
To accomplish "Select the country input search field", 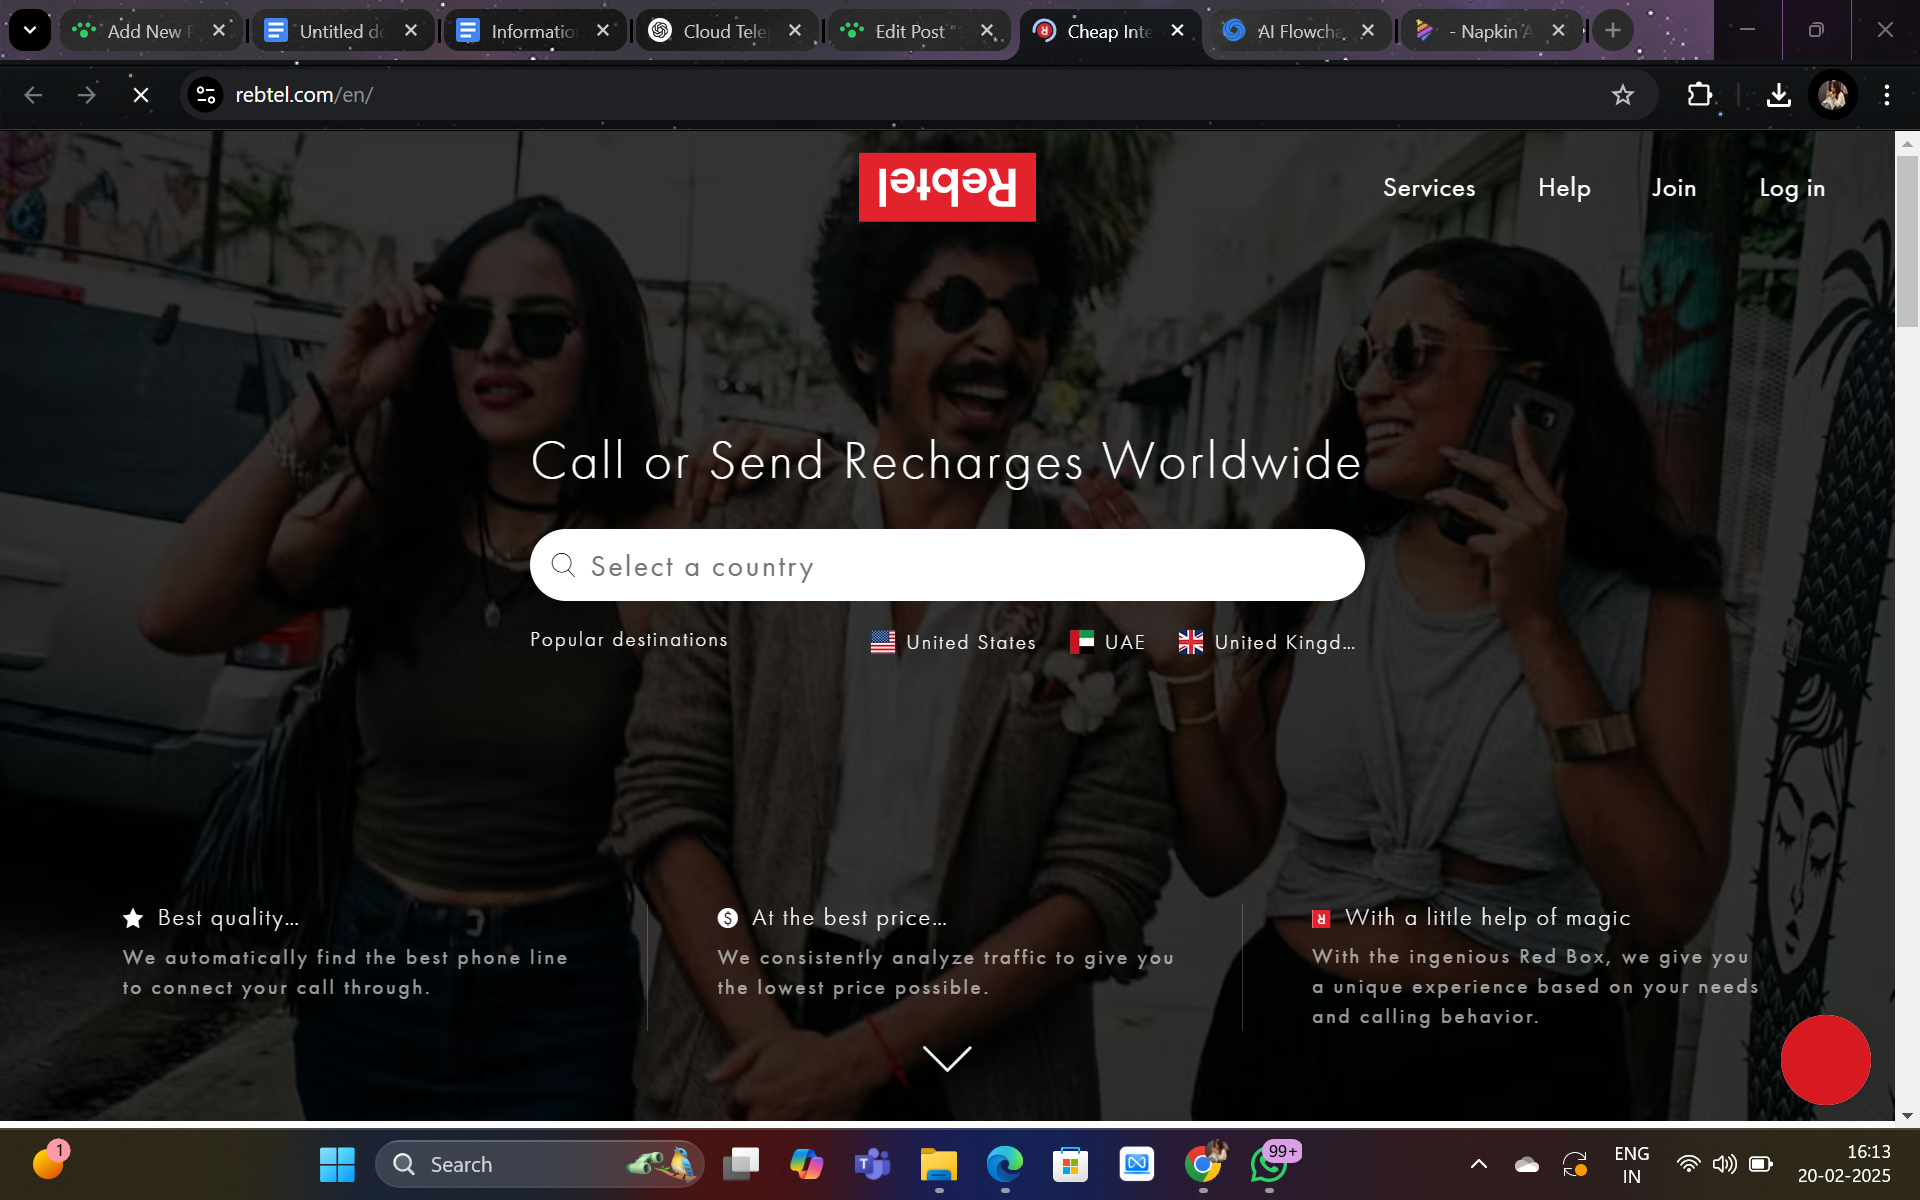I will pos(947,564).
